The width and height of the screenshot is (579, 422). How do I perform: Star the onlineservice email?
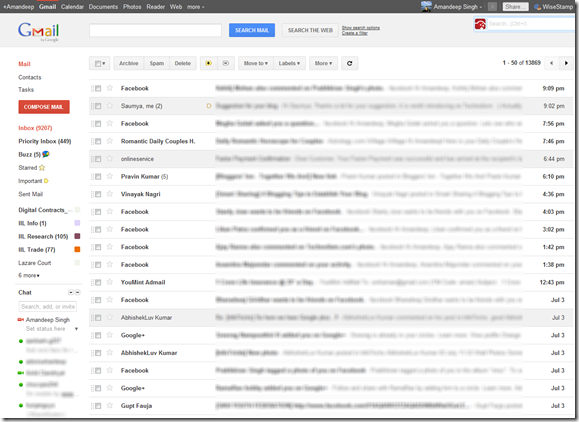point(110,158)
